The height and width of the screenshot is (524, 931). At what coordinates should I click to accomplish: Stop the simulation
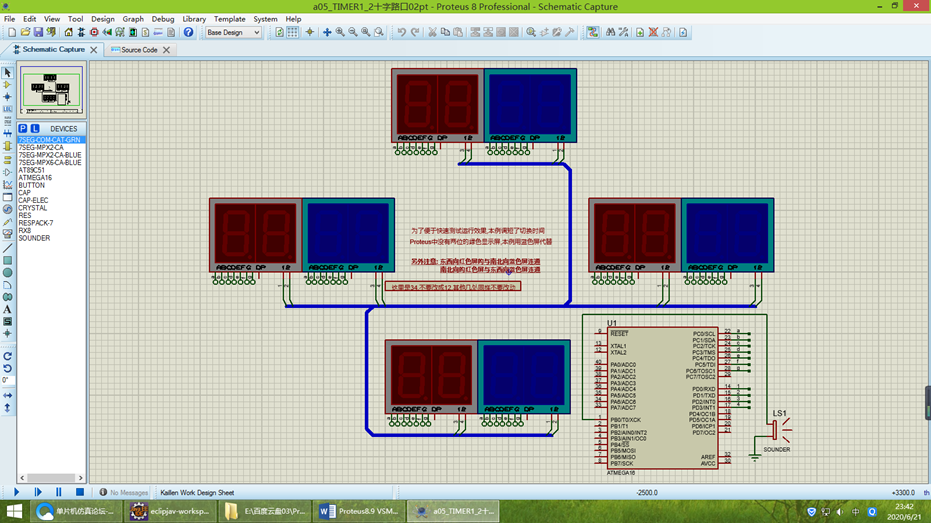point(80,492)
